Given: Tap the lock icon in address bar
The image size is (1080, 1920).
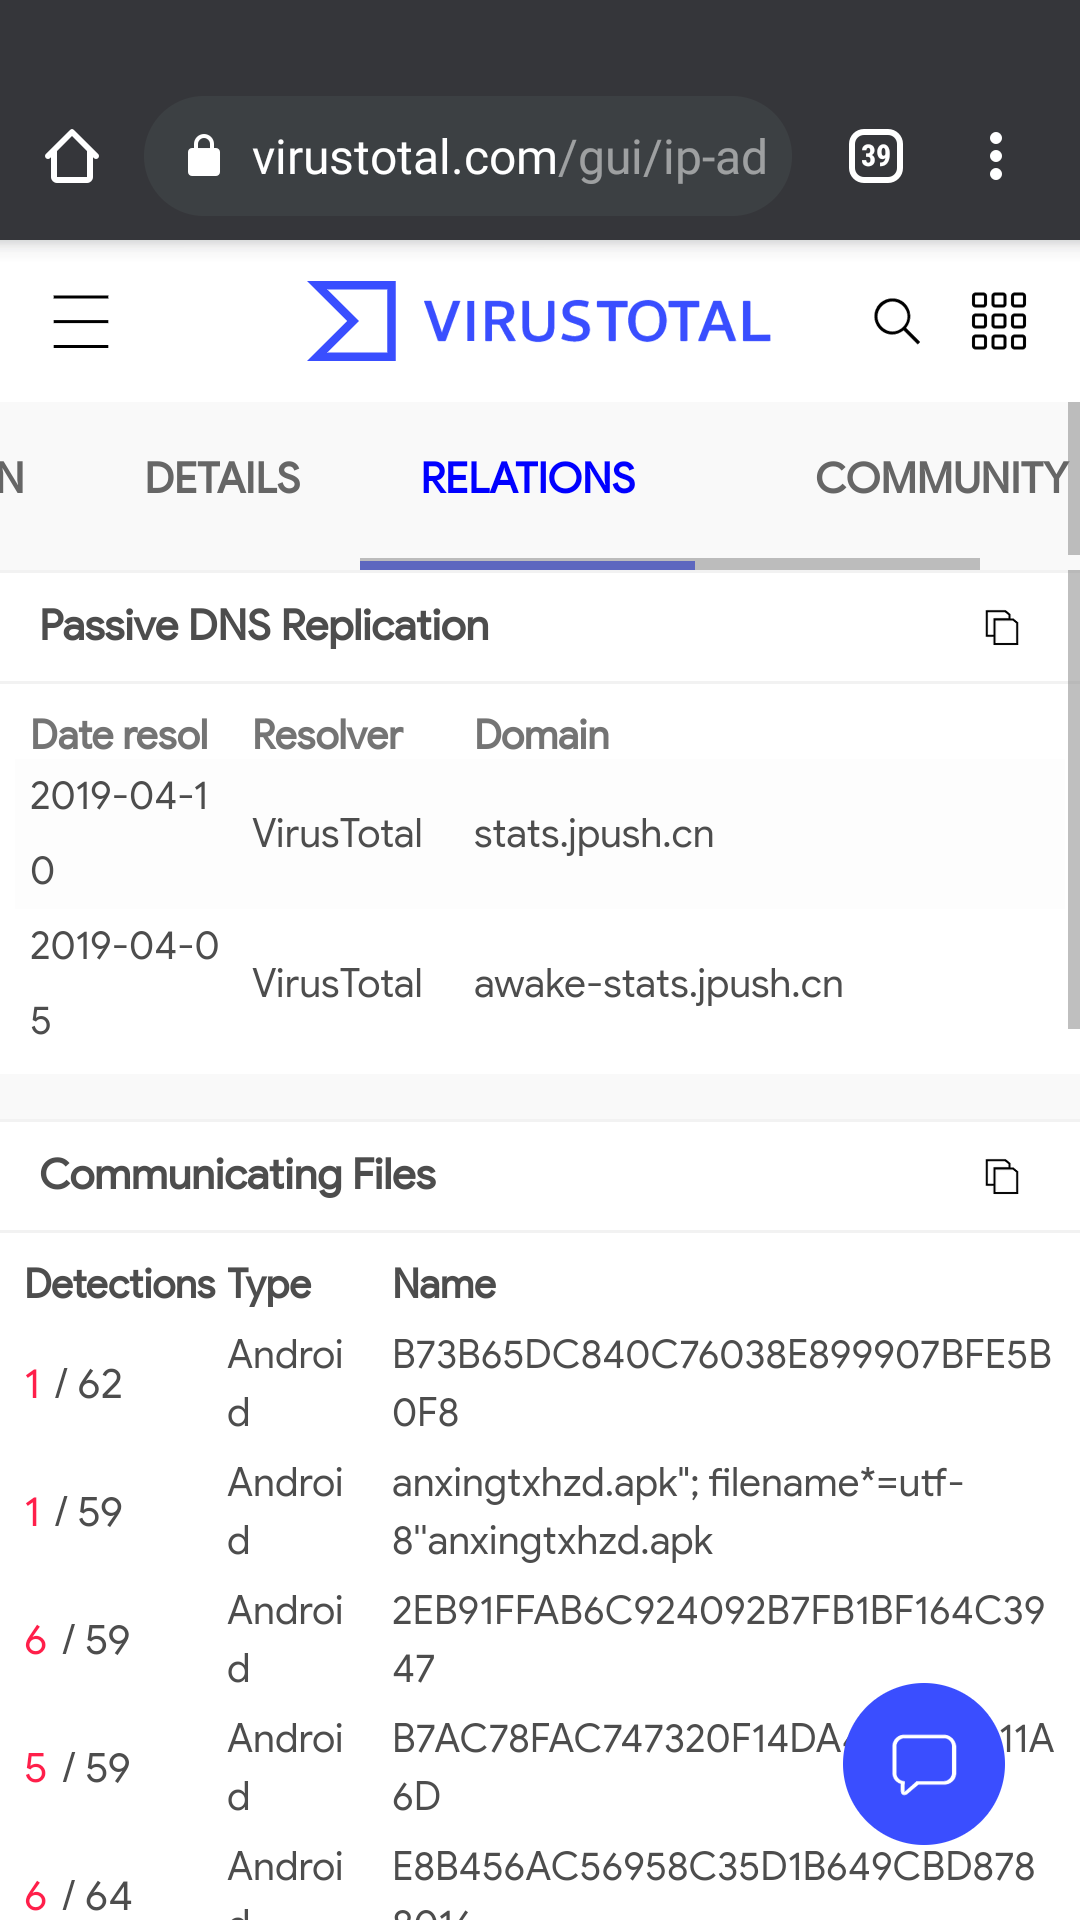Looking at the screenshot, I should click(204, 156).
